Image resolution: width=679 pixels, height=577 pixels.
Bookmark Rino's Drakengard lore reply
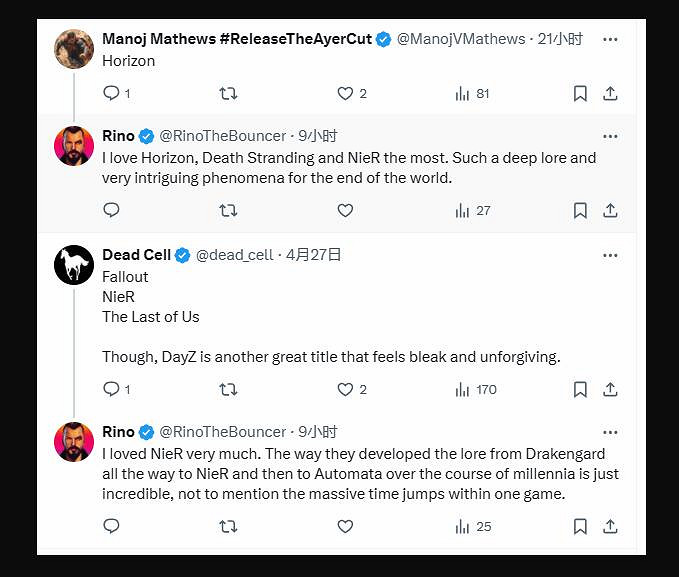pyautogui.click(x=580, y=526)
